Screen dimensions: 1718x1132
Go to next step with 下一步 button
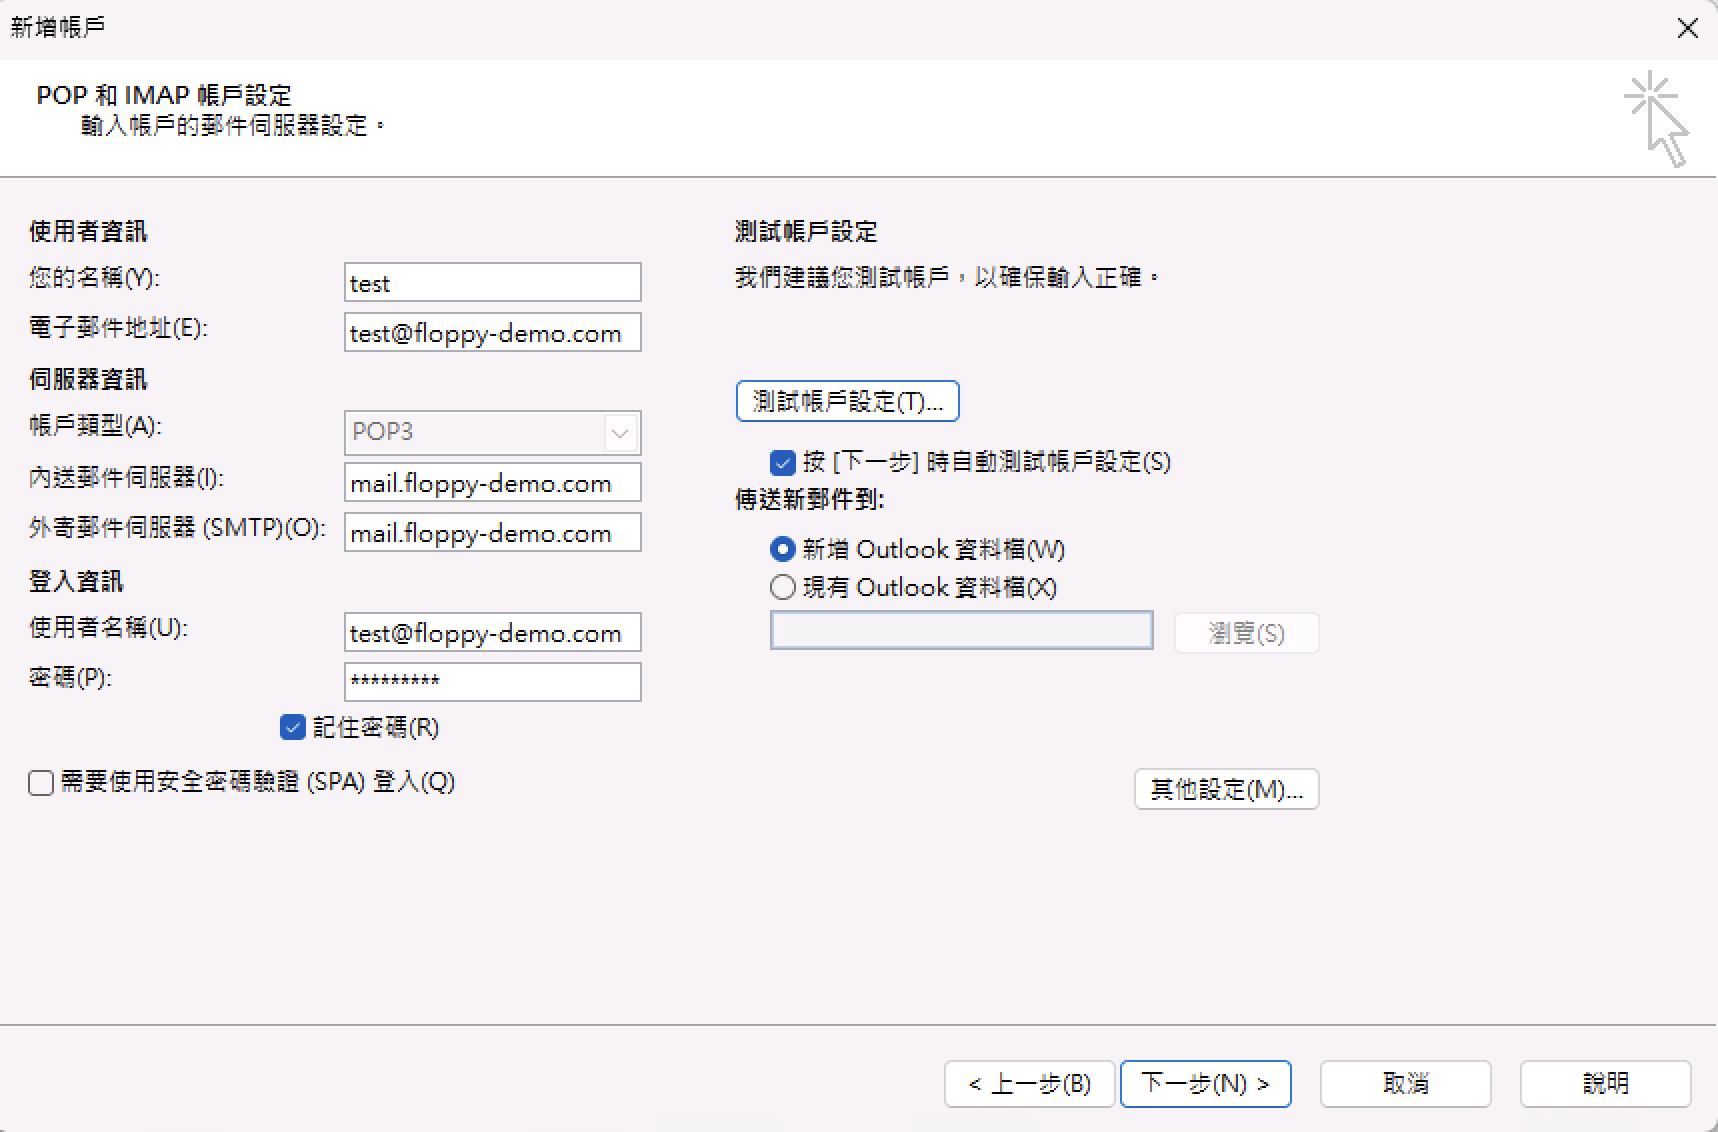click(1205, 1083)
